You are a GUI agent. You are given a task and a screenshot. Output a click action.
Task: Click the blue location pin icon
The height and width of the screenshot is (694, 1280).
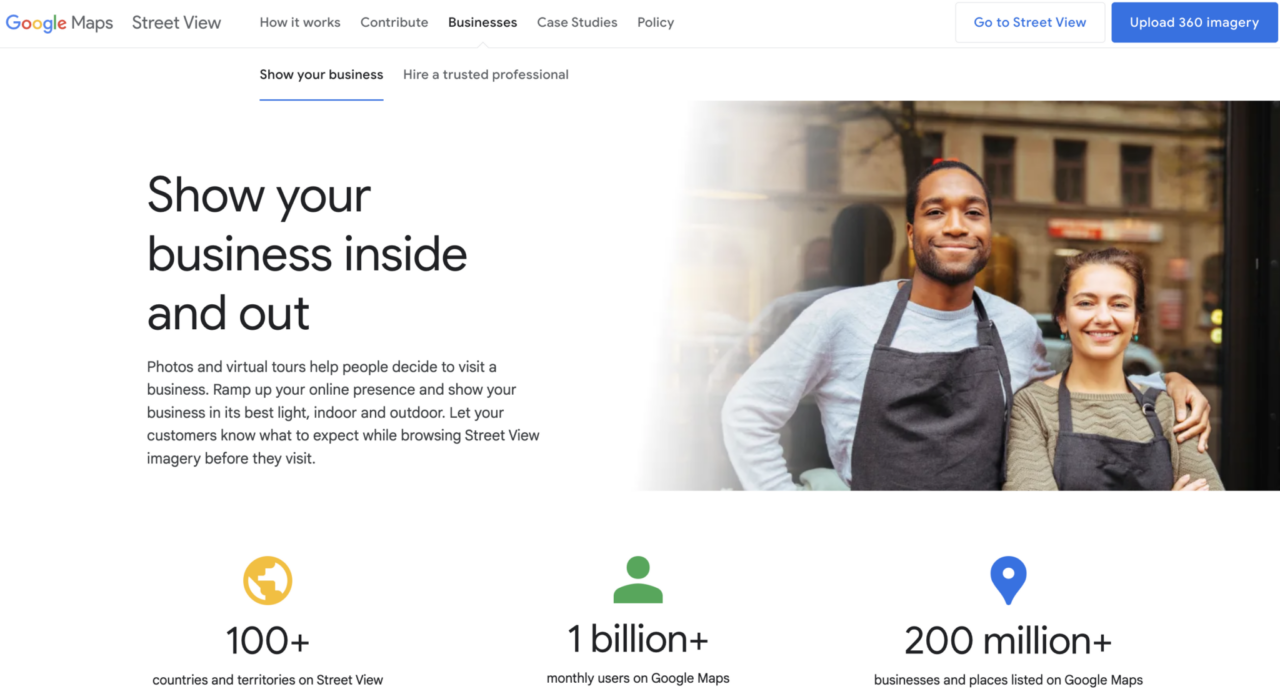click(1008, 581)
